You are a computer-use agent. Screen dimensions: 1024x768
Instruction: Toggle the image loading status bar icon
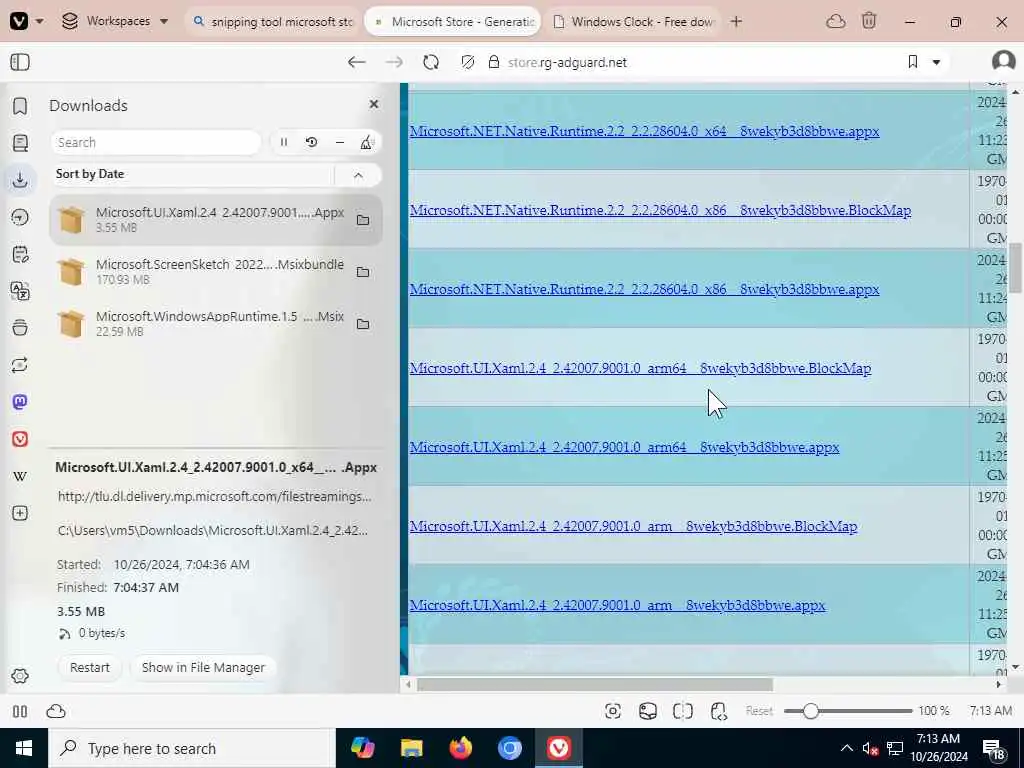(x=648, y=711)
